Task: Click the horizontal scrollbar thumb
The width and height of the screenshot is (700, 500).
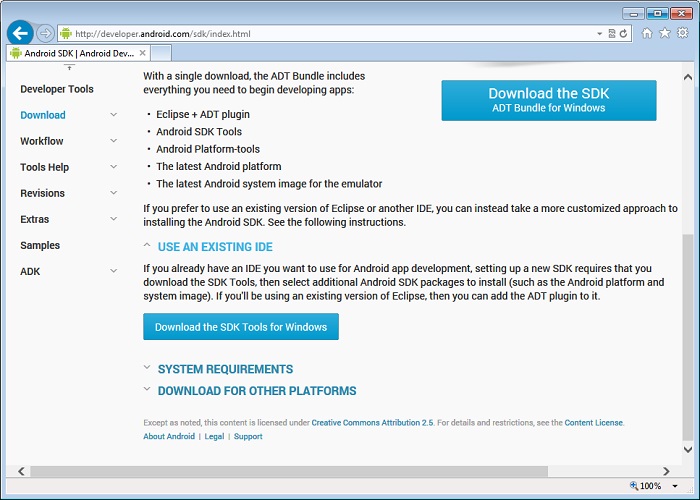Action: click(289, 471)
